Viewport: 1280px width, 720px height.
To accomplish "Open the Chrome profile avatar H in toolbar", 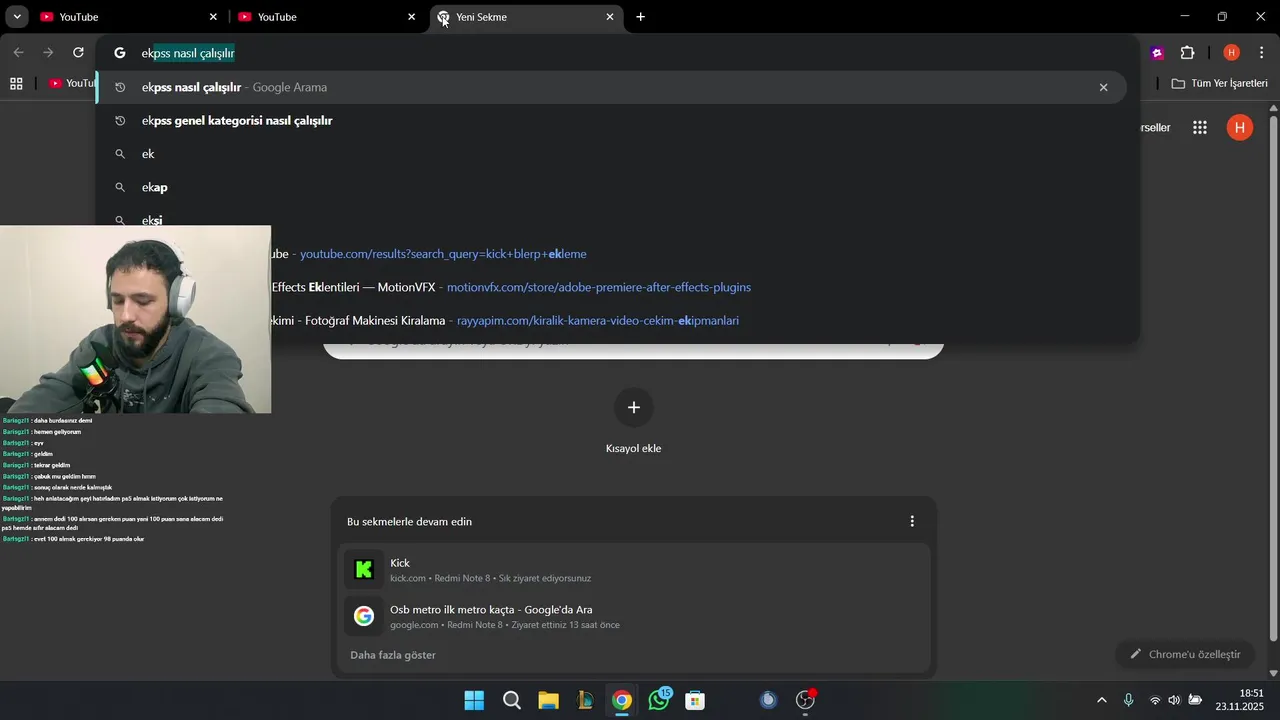I will [x=1231, y=53].
